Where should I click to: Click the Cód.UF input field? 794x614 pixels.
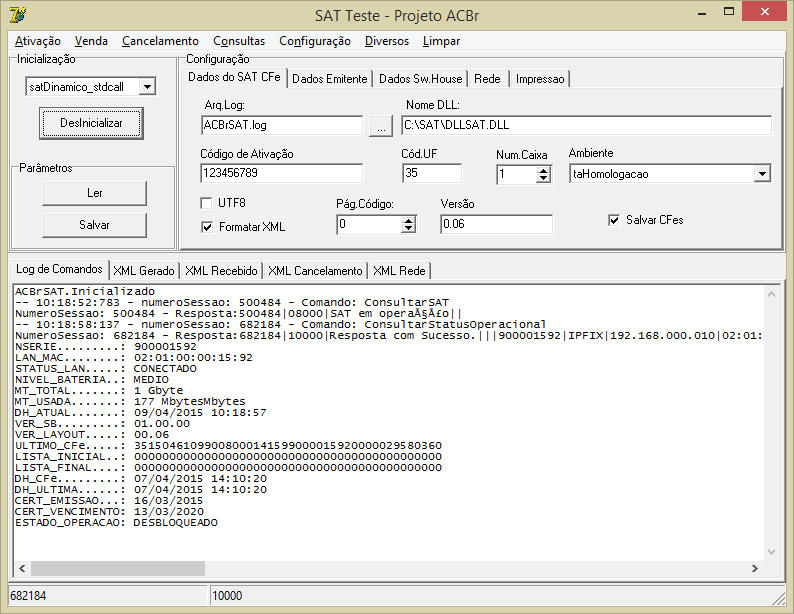point(432,173)
